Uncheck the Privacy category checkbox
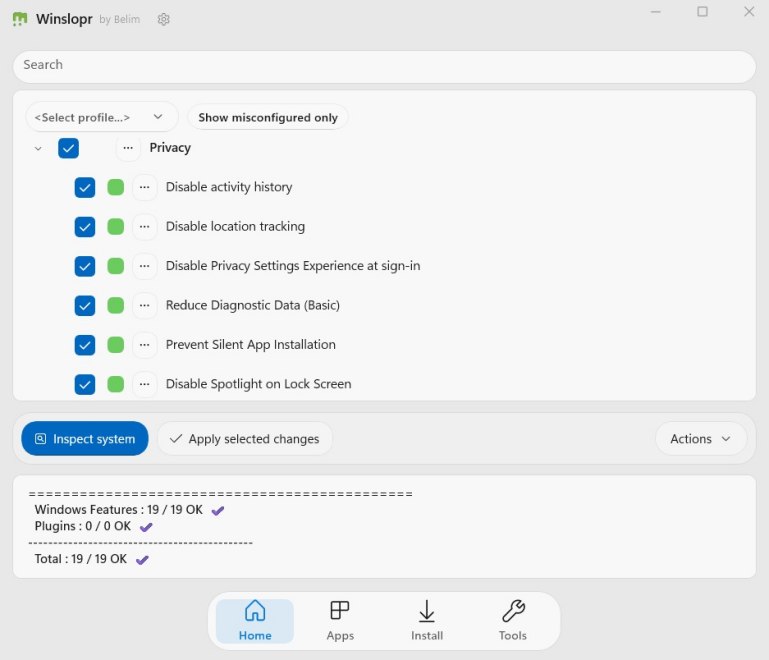Image resolution: width=769 pixels, height=660 pixels. (x=68, y=148)
